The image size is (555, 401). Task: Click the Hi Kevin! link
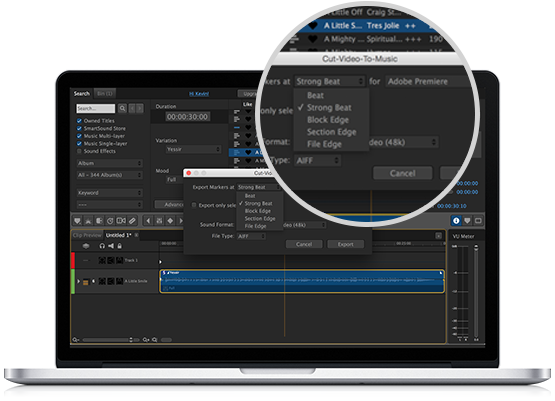(199, 94)
